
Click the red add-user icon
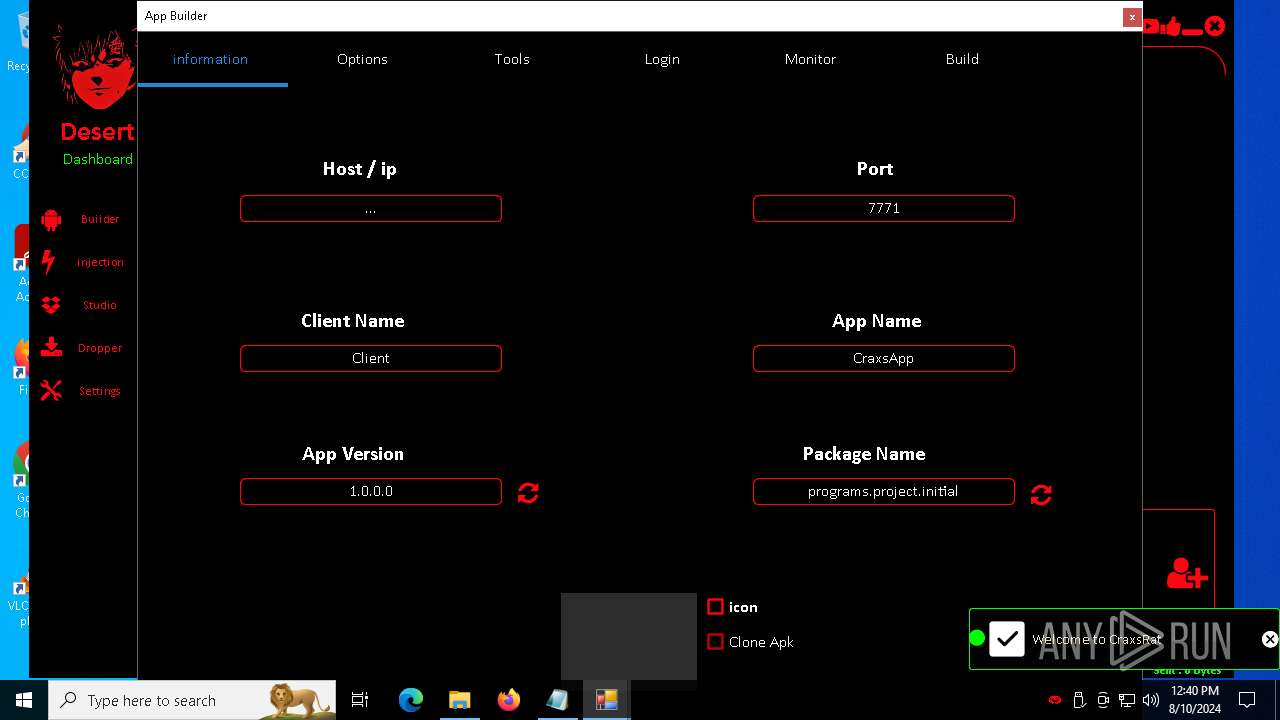(1187, 574)
